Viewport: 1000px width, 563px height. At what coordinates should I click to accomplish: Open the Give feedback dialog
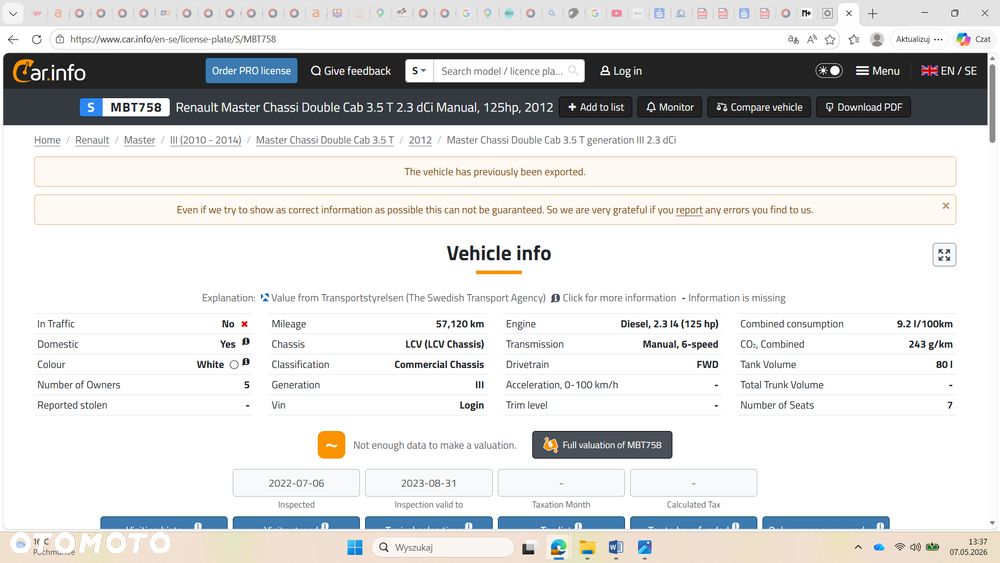tap(351, 71)
